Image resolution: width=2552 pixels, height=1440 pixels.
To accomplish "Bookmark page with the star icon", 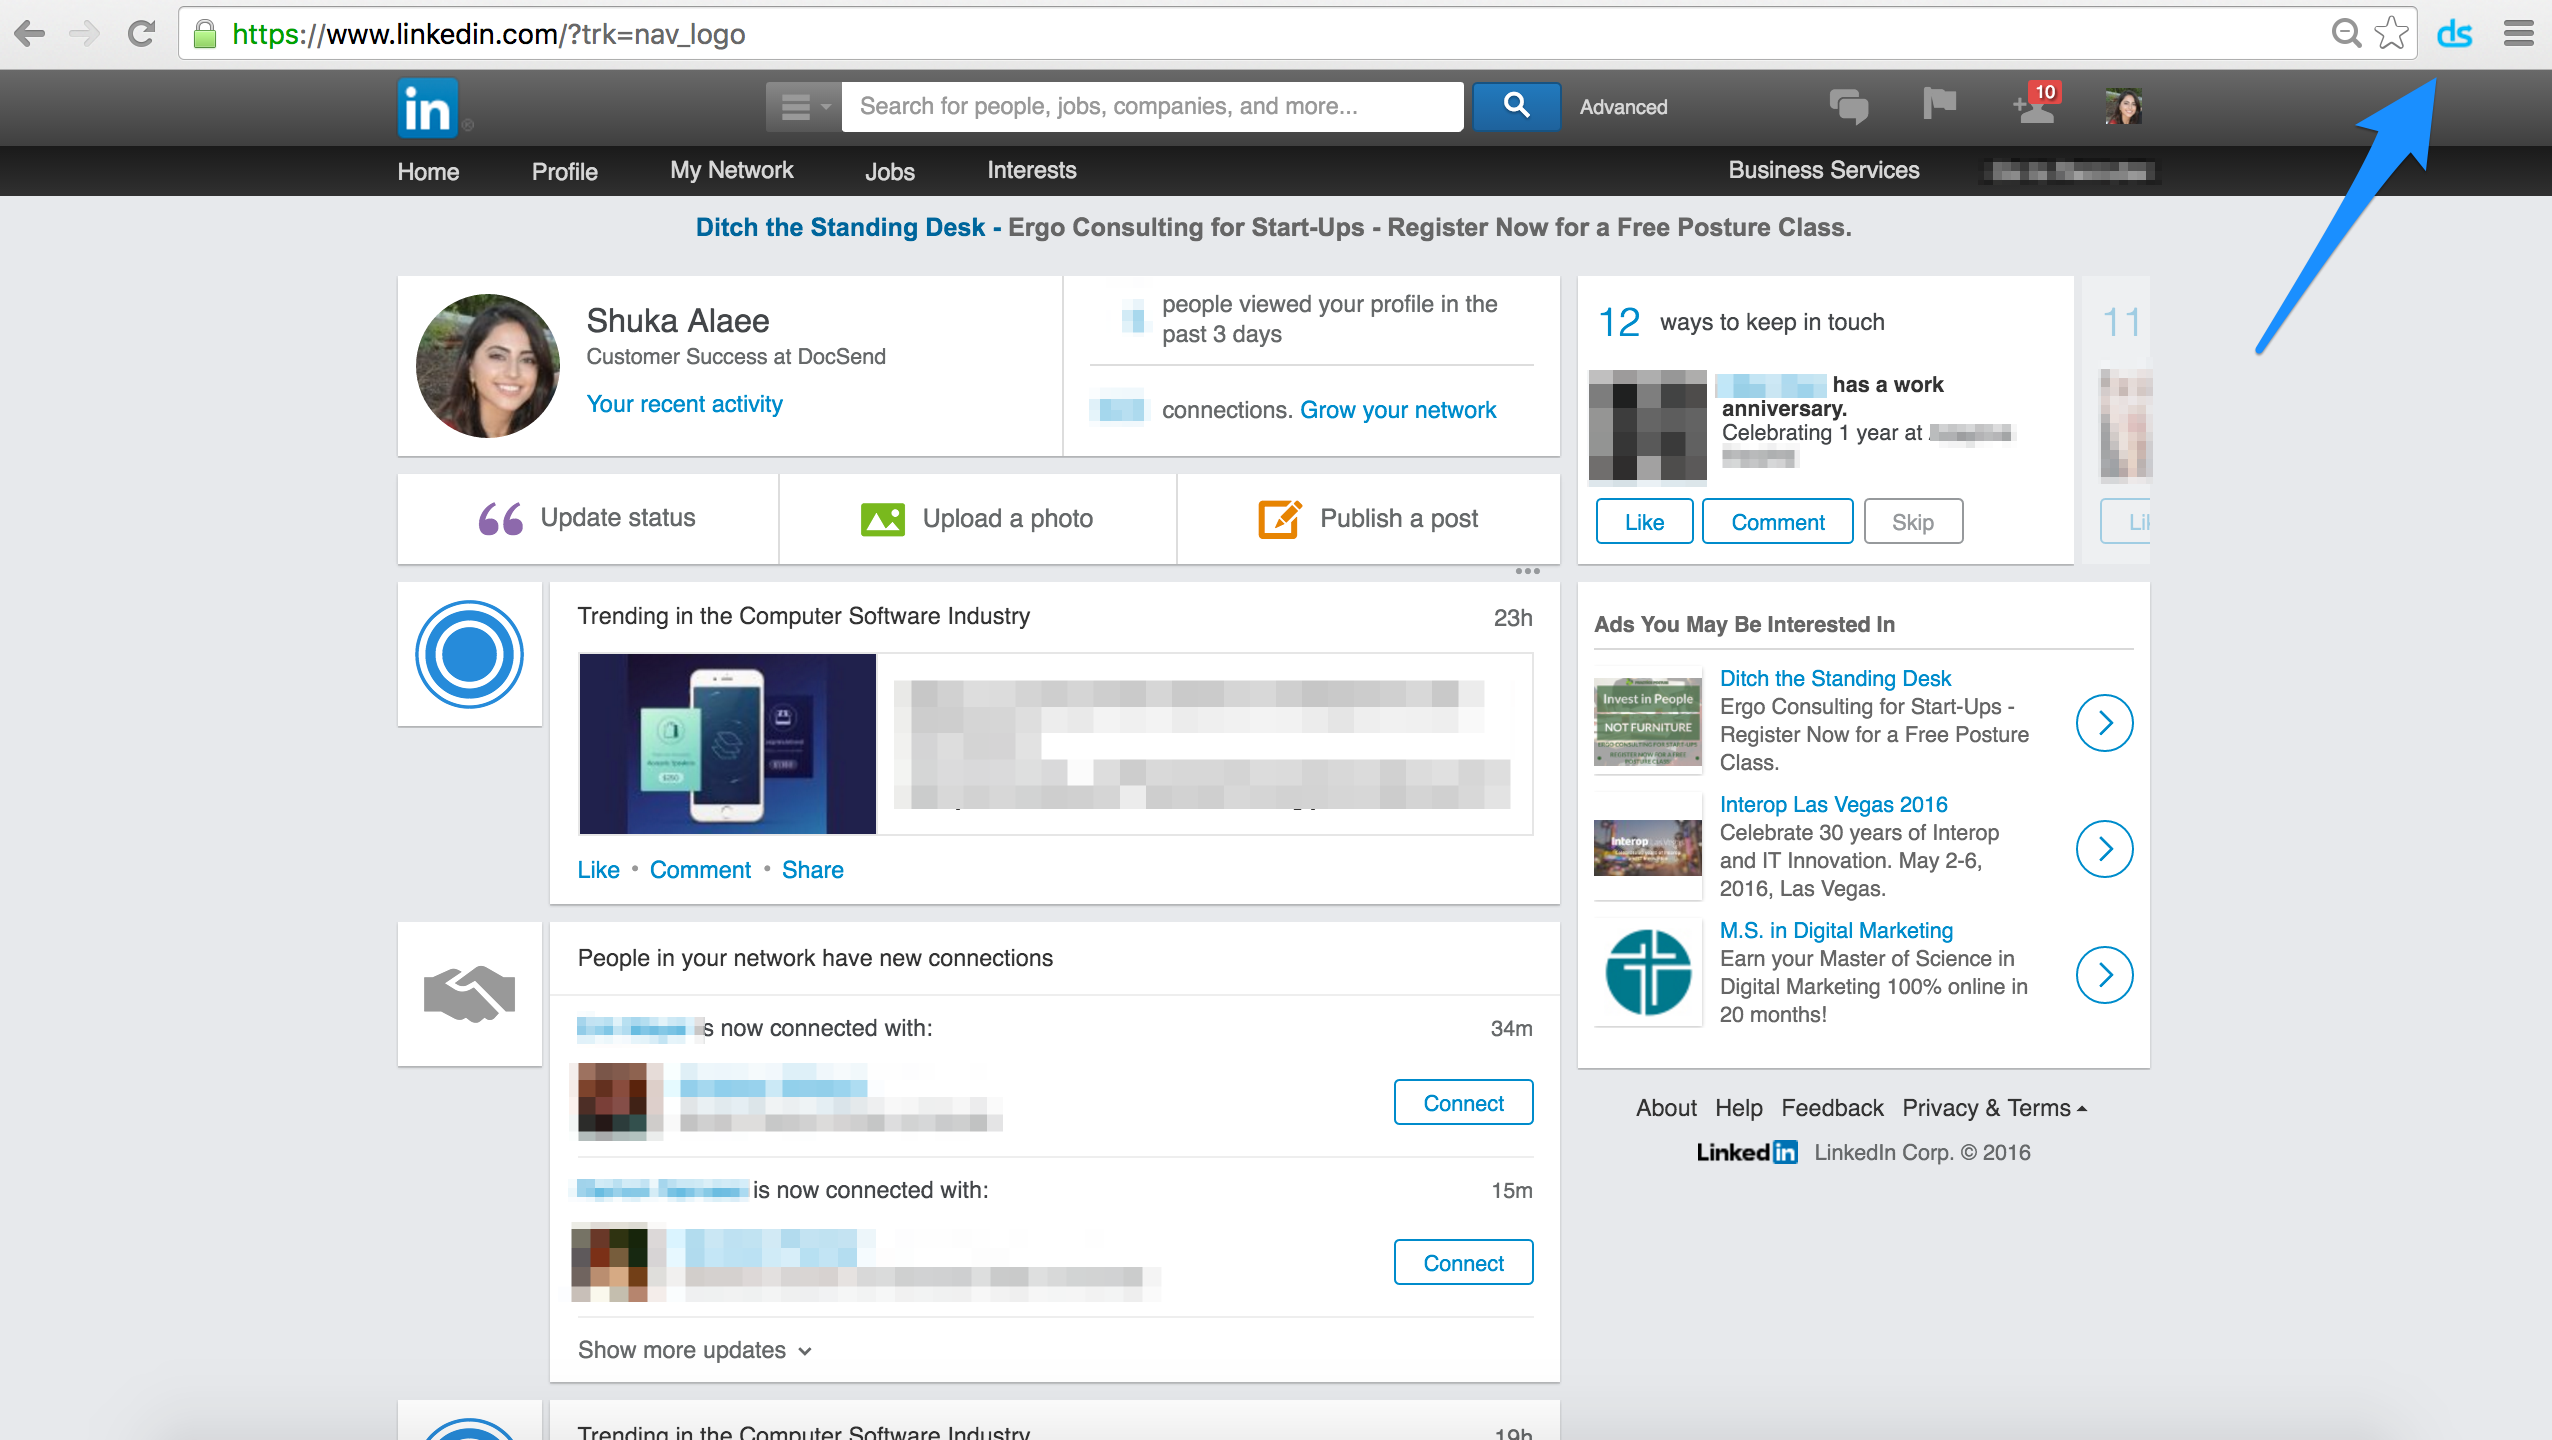I will [x=2391, y=33].
